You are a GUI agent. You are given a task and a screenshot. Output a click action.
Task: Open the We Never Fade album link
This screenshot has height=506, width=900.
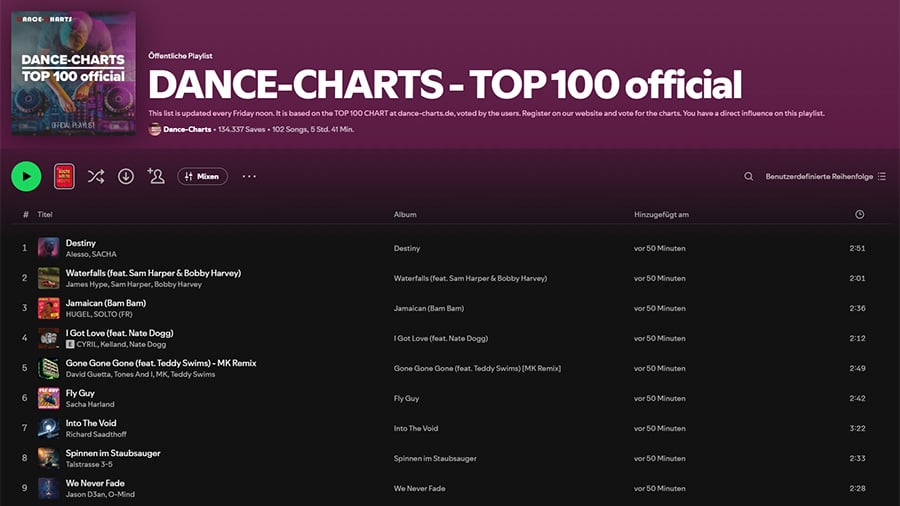click(420, 488)
